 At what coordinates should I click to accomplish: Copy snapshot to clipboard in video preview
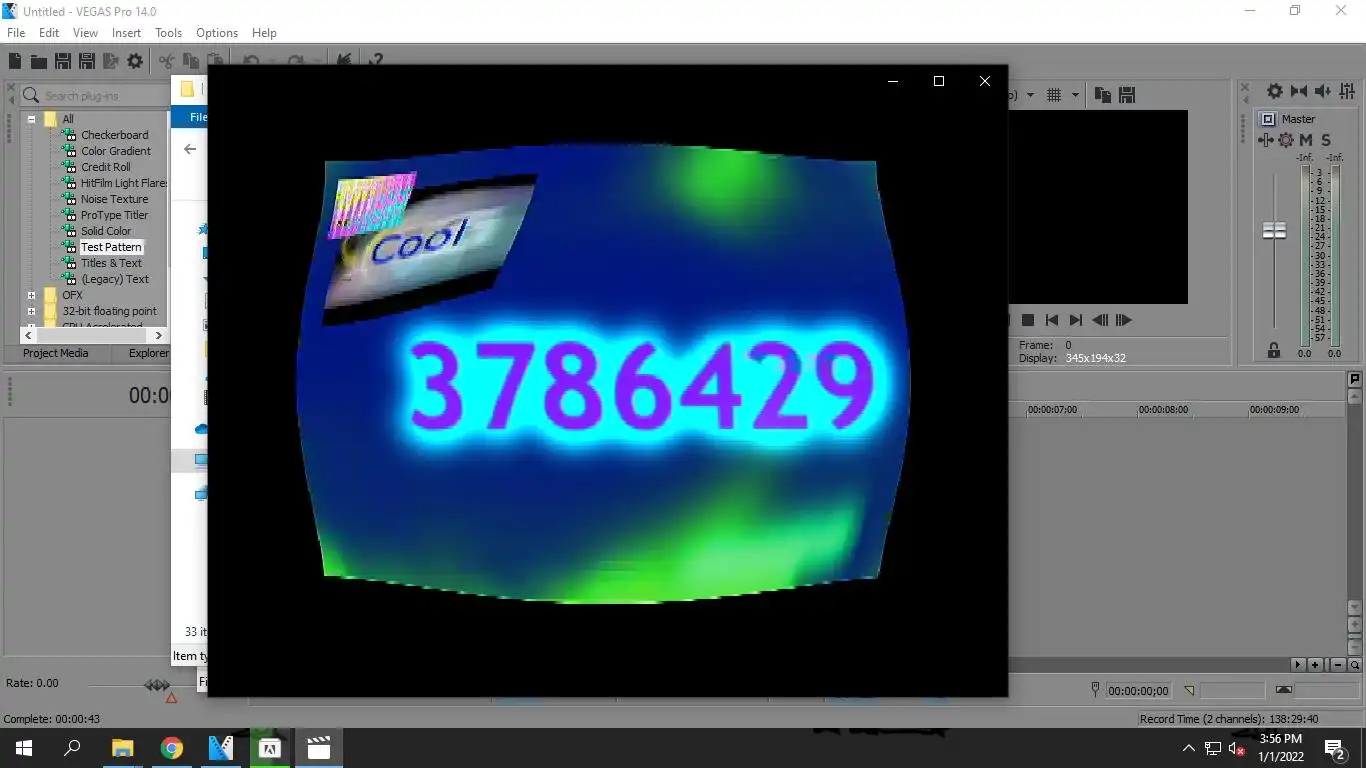coord(1103,95)
